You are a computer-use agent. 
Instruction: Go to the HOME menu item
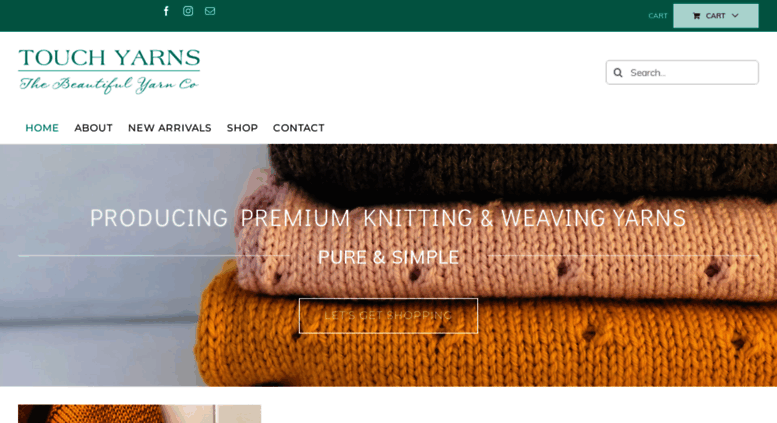(42, 128)
